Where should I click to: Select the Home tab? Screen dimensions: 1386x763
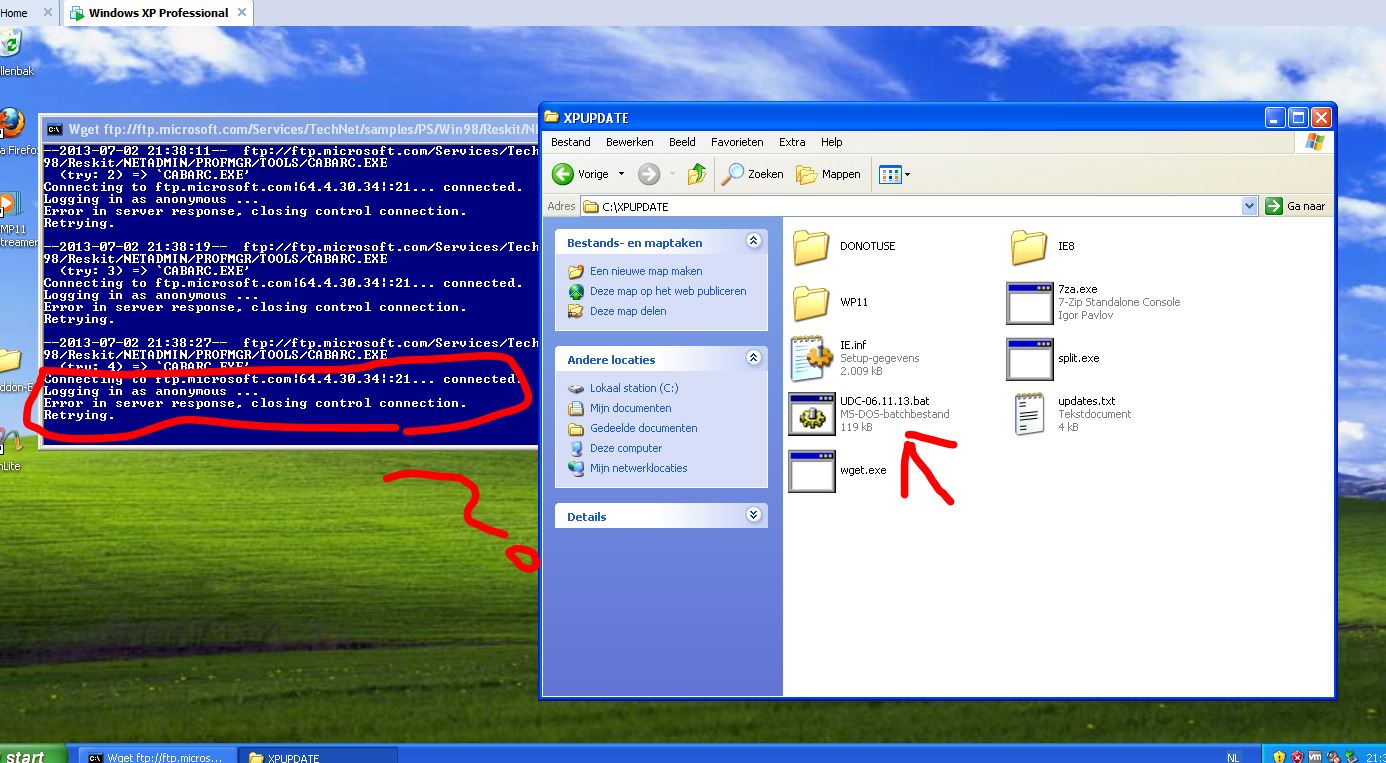14,13
